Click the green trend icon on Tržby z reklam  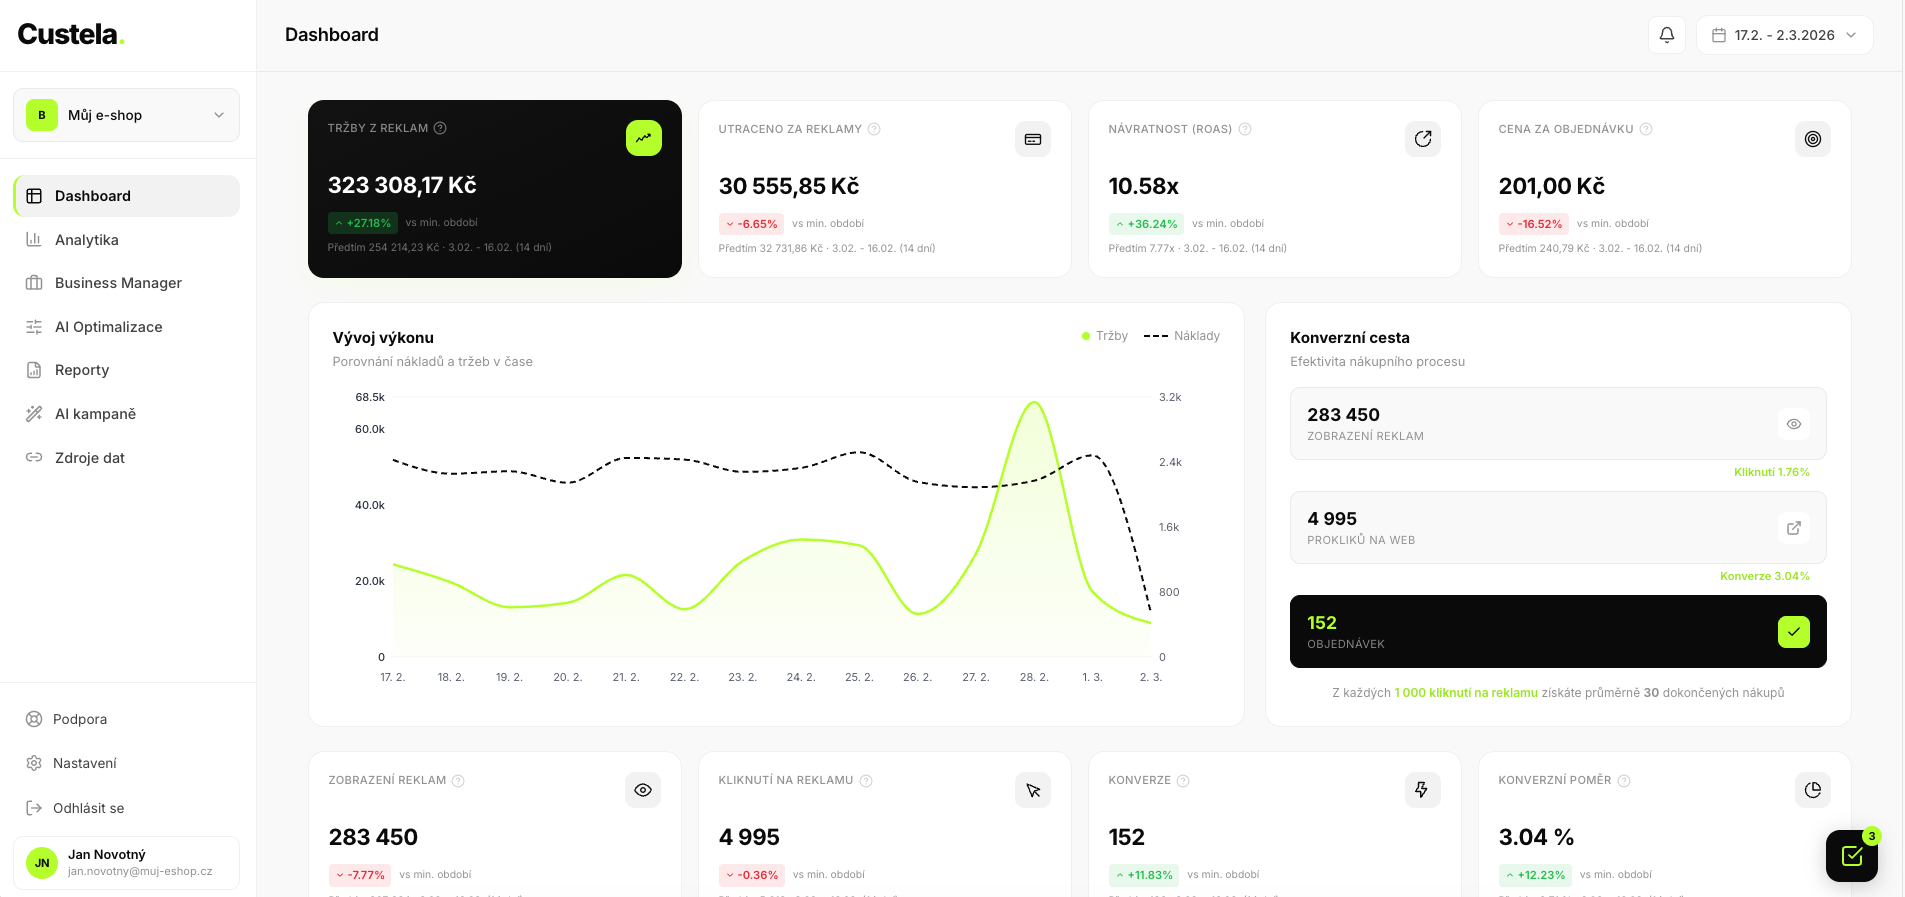click(x=643, y=138)
